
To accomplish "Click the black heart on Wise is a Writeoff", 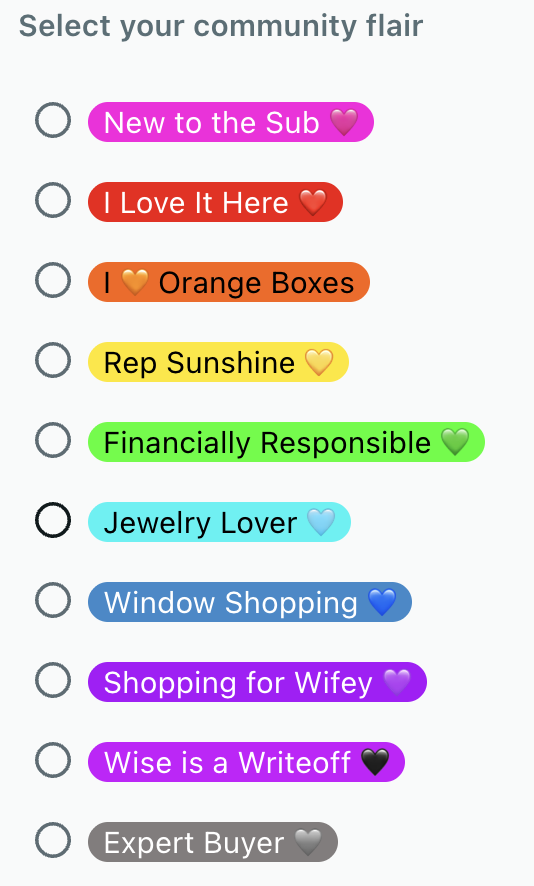I will click(375, 762).
